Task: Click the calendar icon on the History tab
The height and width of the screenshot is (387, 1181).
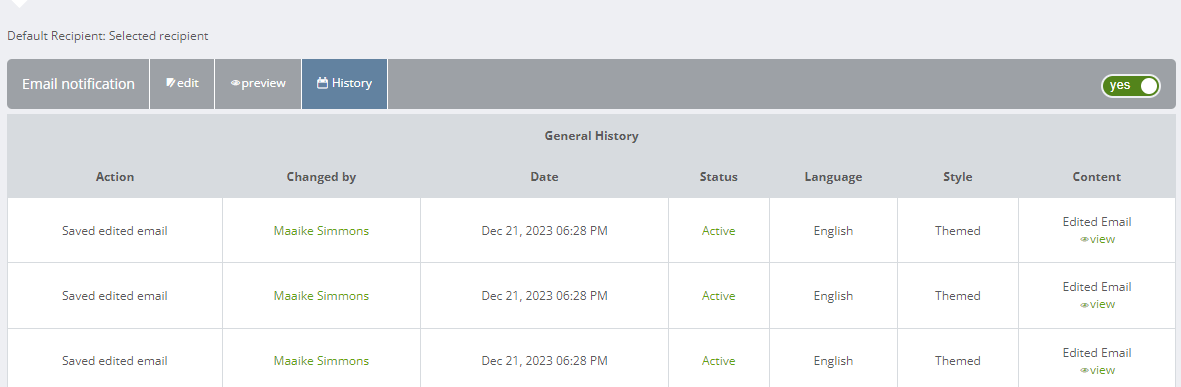Action: [322, 83]
